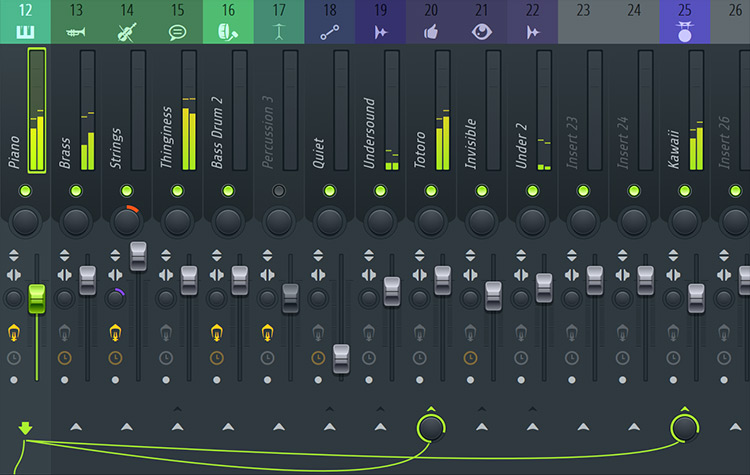
Task: Mute the Thinginess mixer track
Action: pyautogui.click(x=177, y=190)
